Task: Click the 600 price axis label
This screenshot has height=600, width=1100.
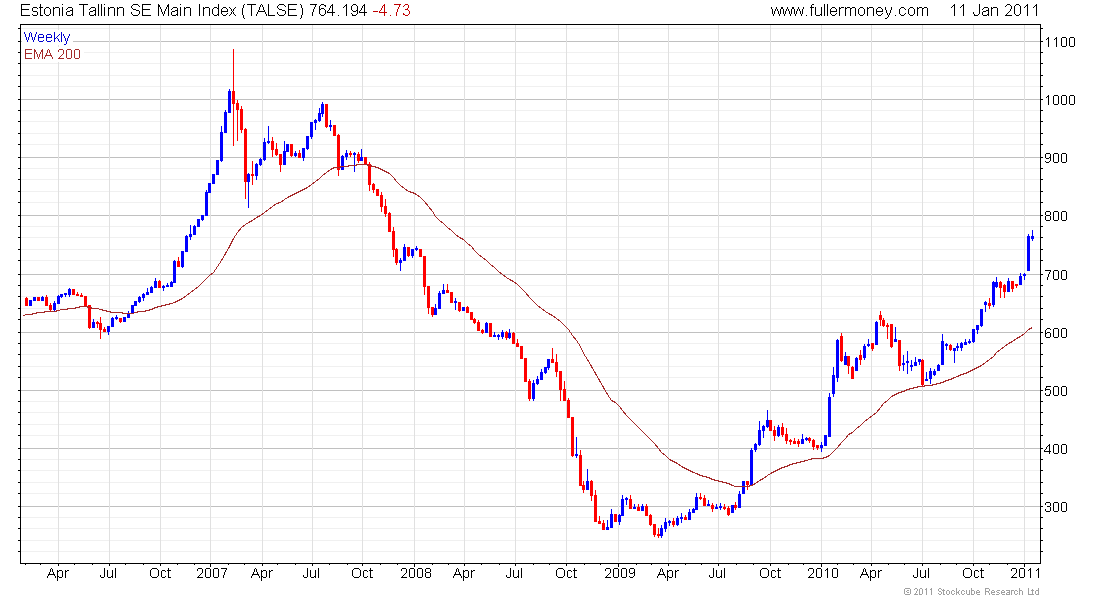Action: 1056,333
